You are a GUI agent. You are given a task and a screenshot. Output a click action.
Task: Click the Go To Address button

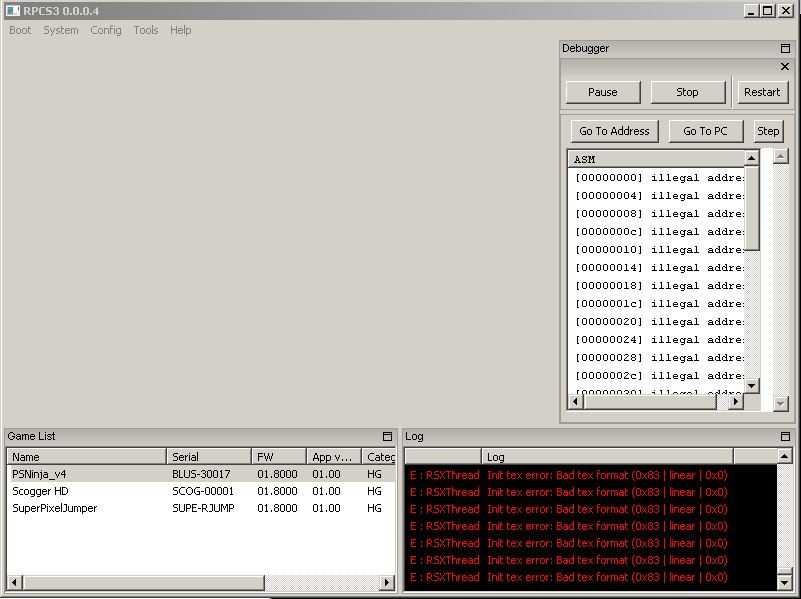pyautogui.click(x=614, y=131)
